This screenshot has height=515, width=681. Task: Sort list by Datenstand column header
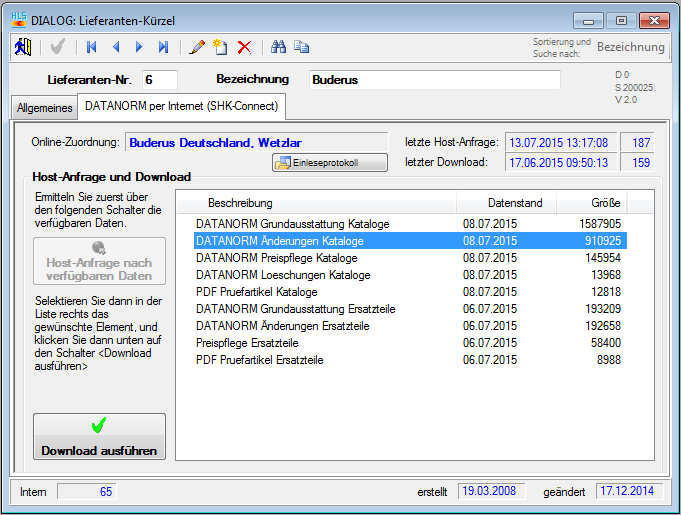(x=515, y=203)
